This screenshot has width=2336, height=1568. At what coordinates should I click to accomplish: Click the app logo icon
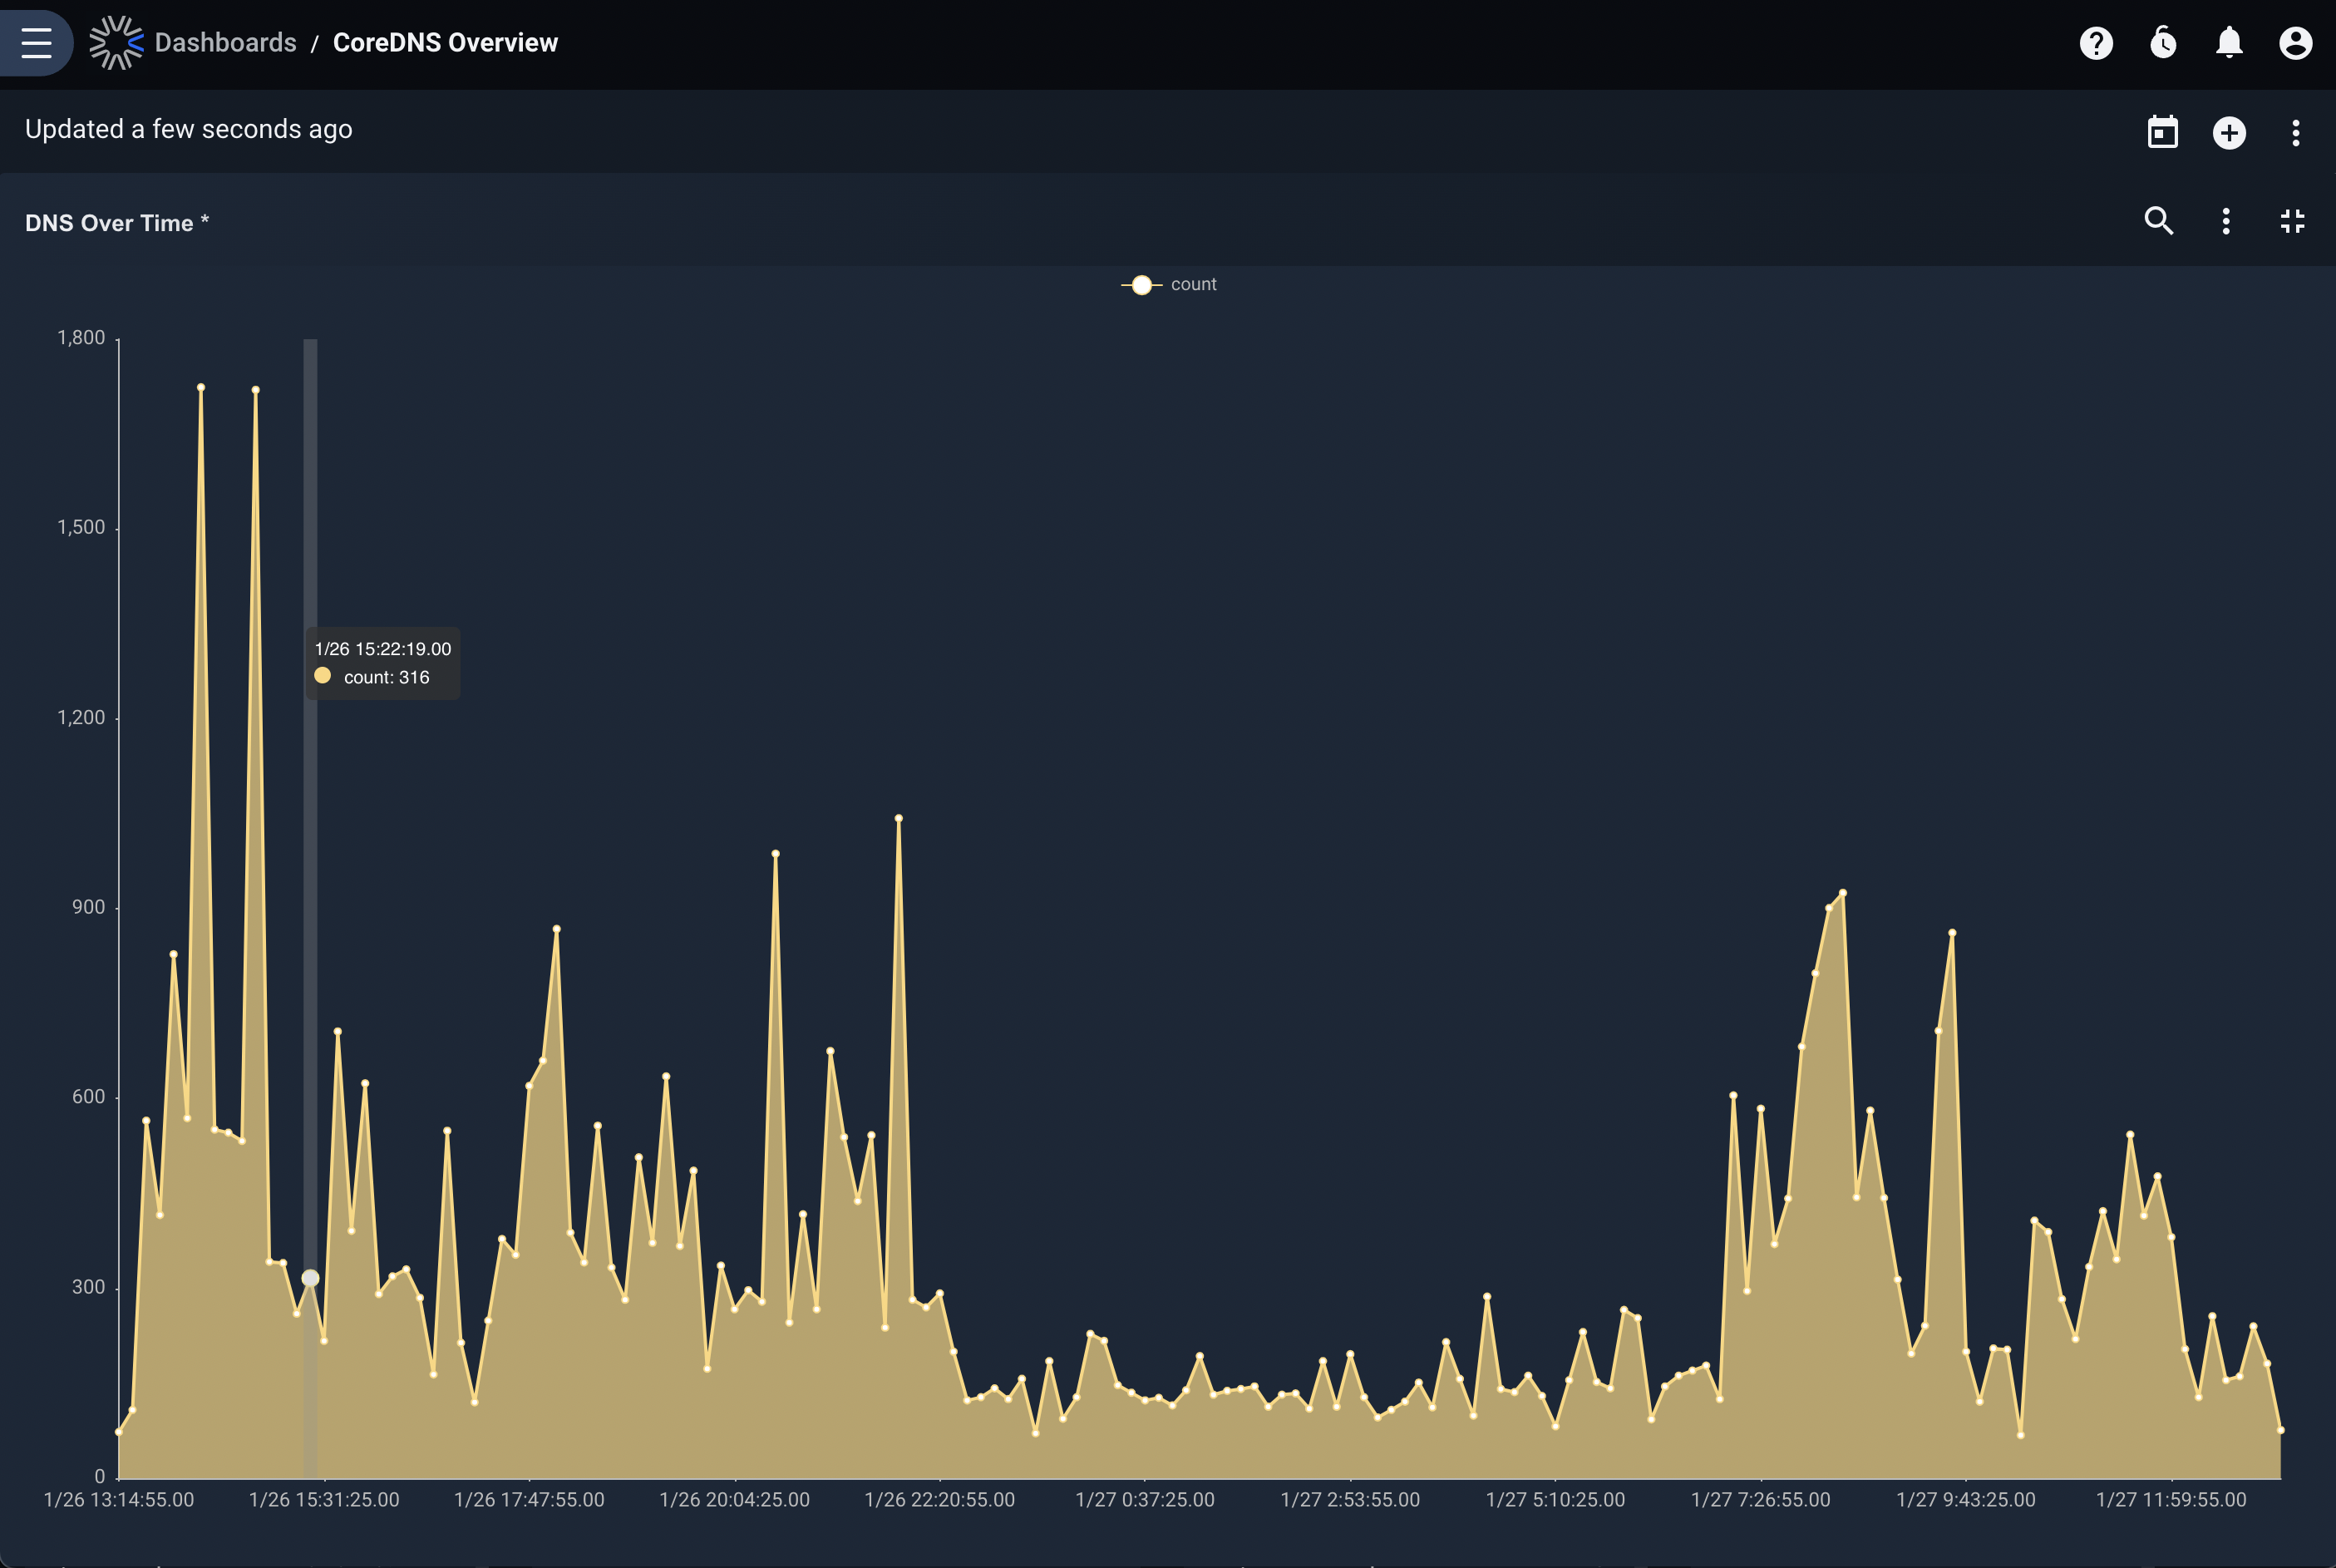[116, 42]
